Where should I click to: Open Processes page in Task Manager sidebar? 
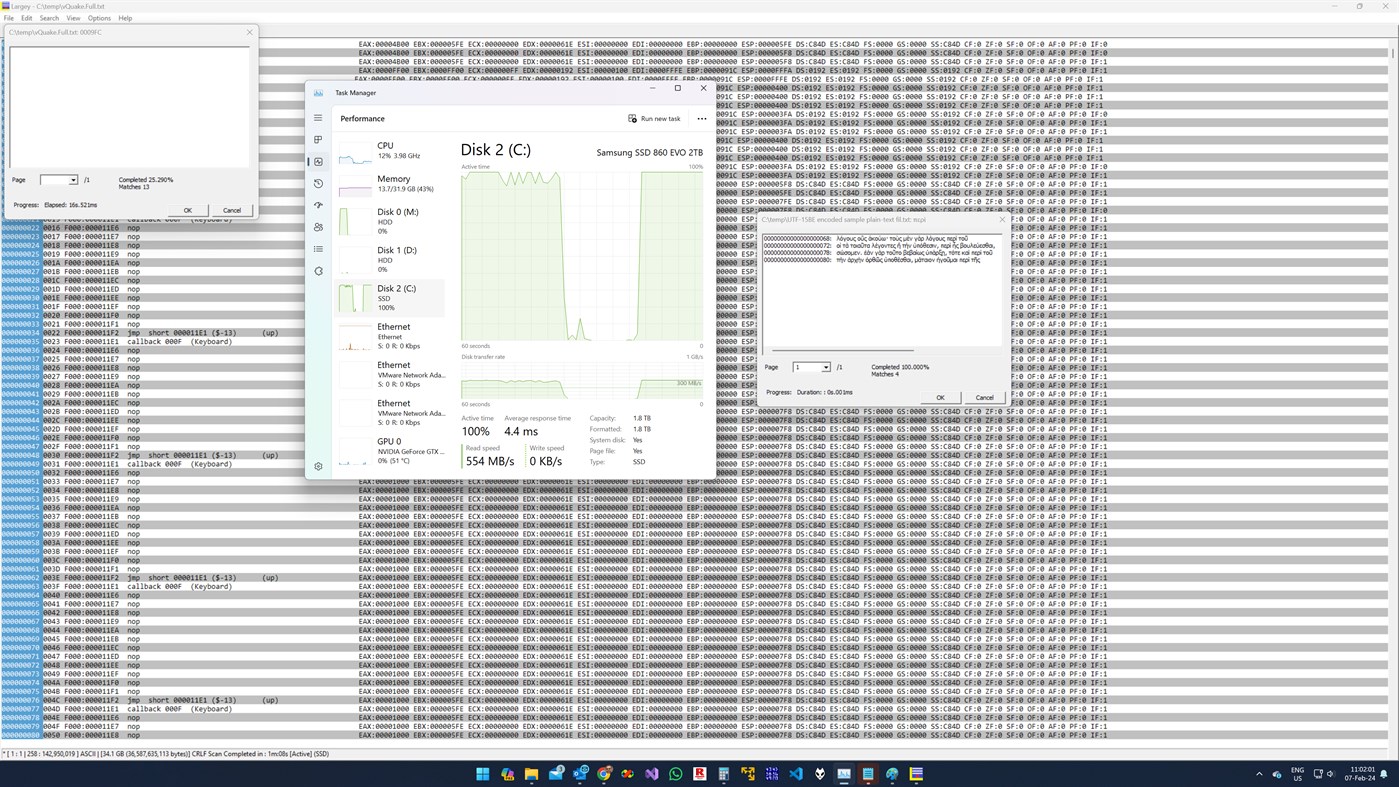pos(318,140)
